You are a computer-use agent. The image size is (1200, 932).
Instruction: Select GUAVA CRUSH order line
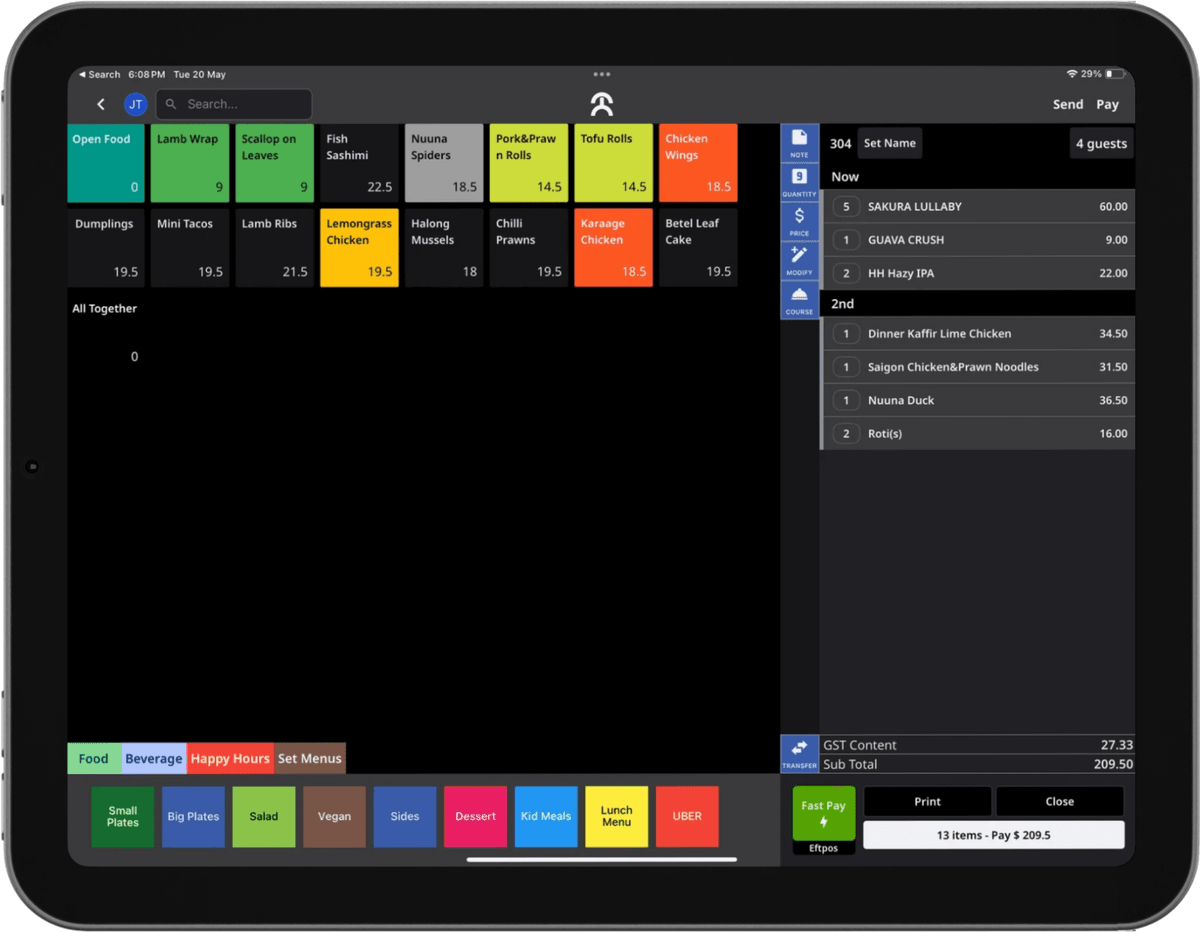[978, 240]
